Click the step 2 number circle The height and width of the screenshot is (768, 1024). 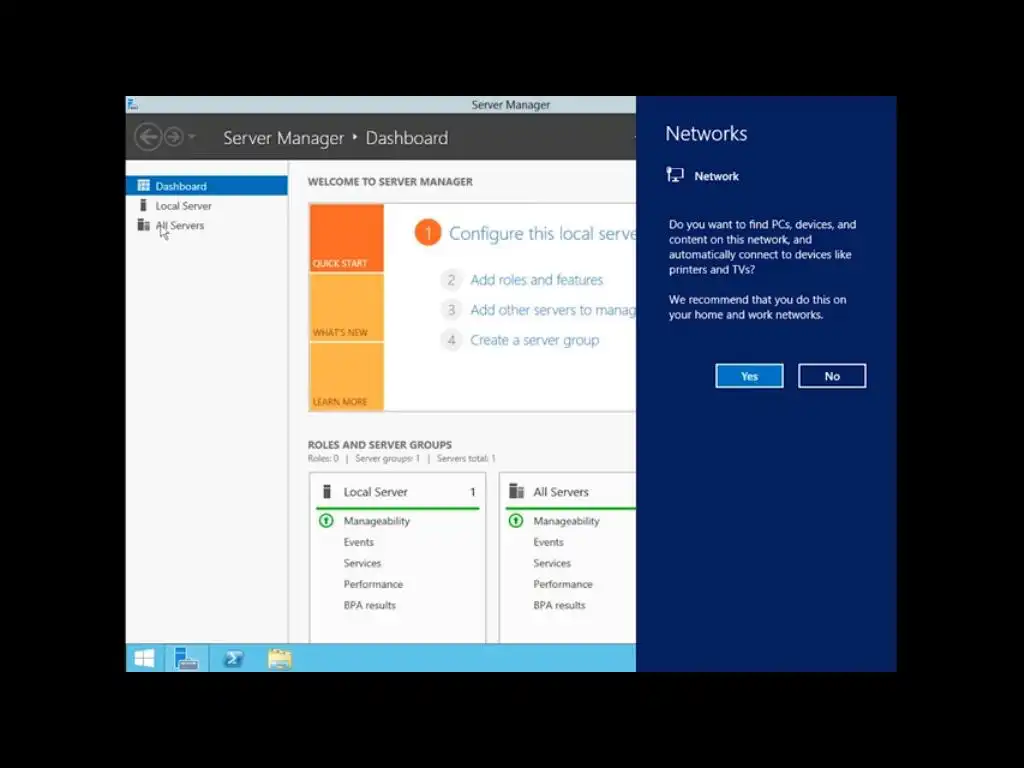451,280
